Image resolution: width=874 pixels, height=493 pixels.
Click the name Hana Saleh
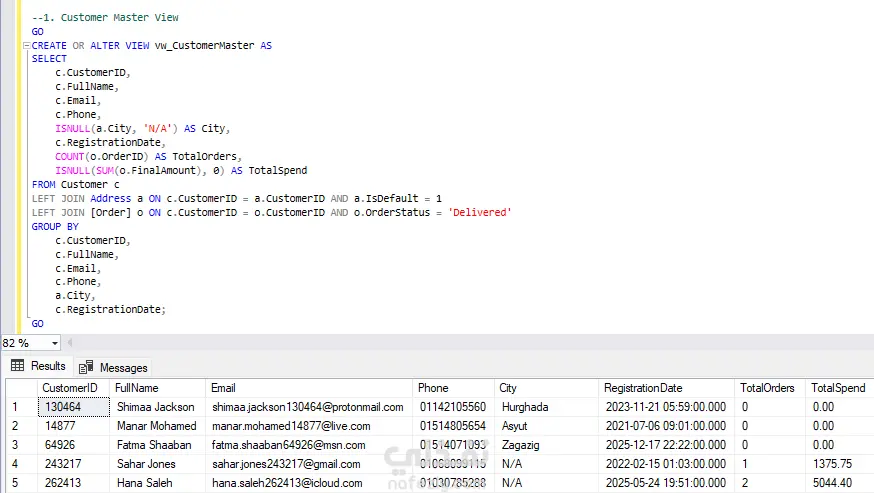pyautogui.click(x=144, y=483)
